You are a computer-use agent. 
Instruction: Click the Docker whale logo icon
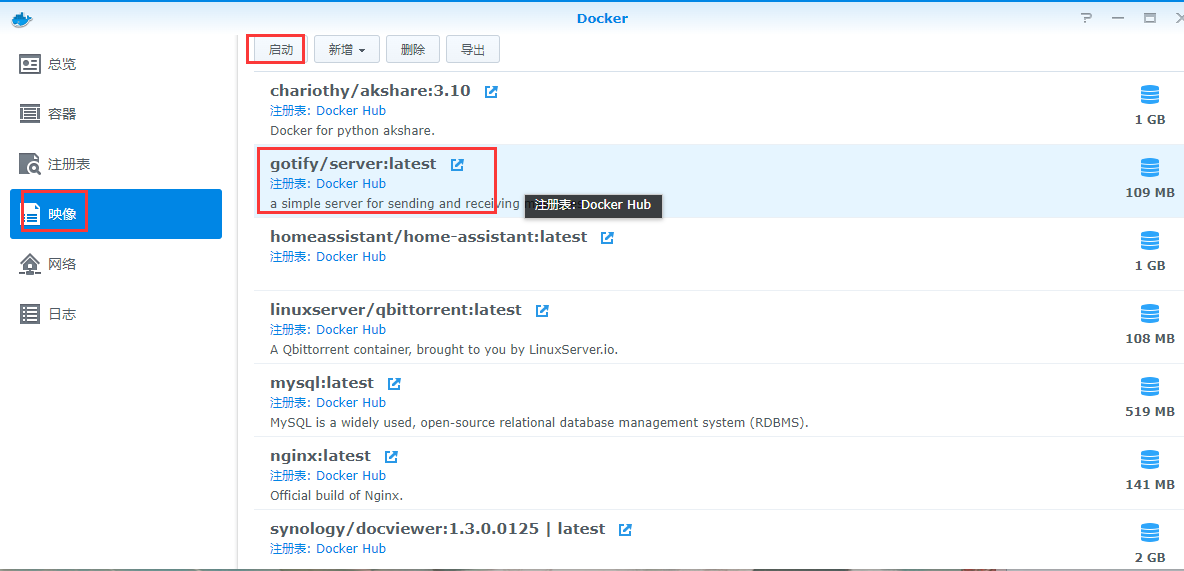[22, 18]
